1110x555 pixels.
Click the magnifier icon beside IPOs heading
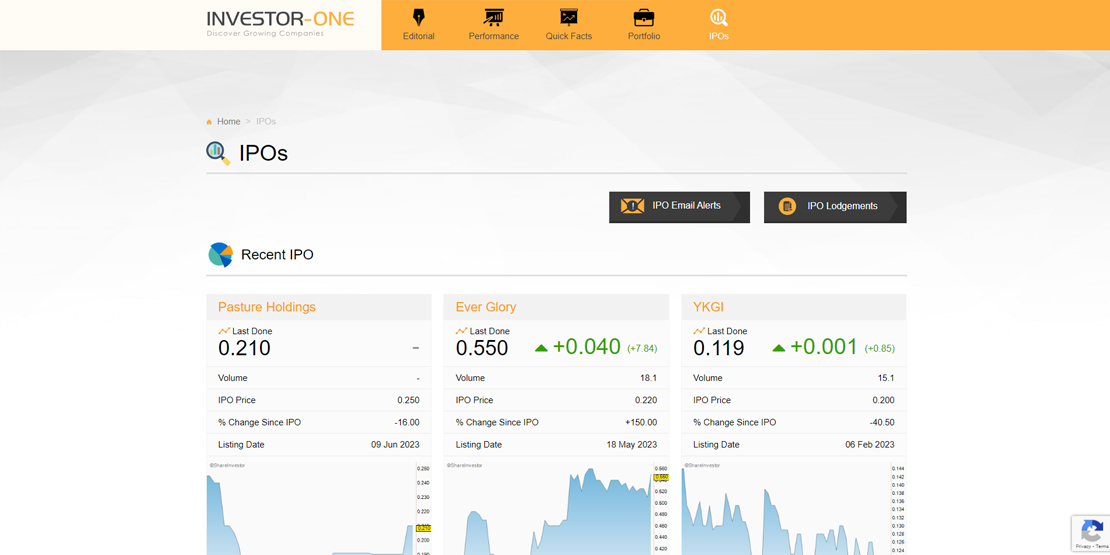(x=218, y=153)
